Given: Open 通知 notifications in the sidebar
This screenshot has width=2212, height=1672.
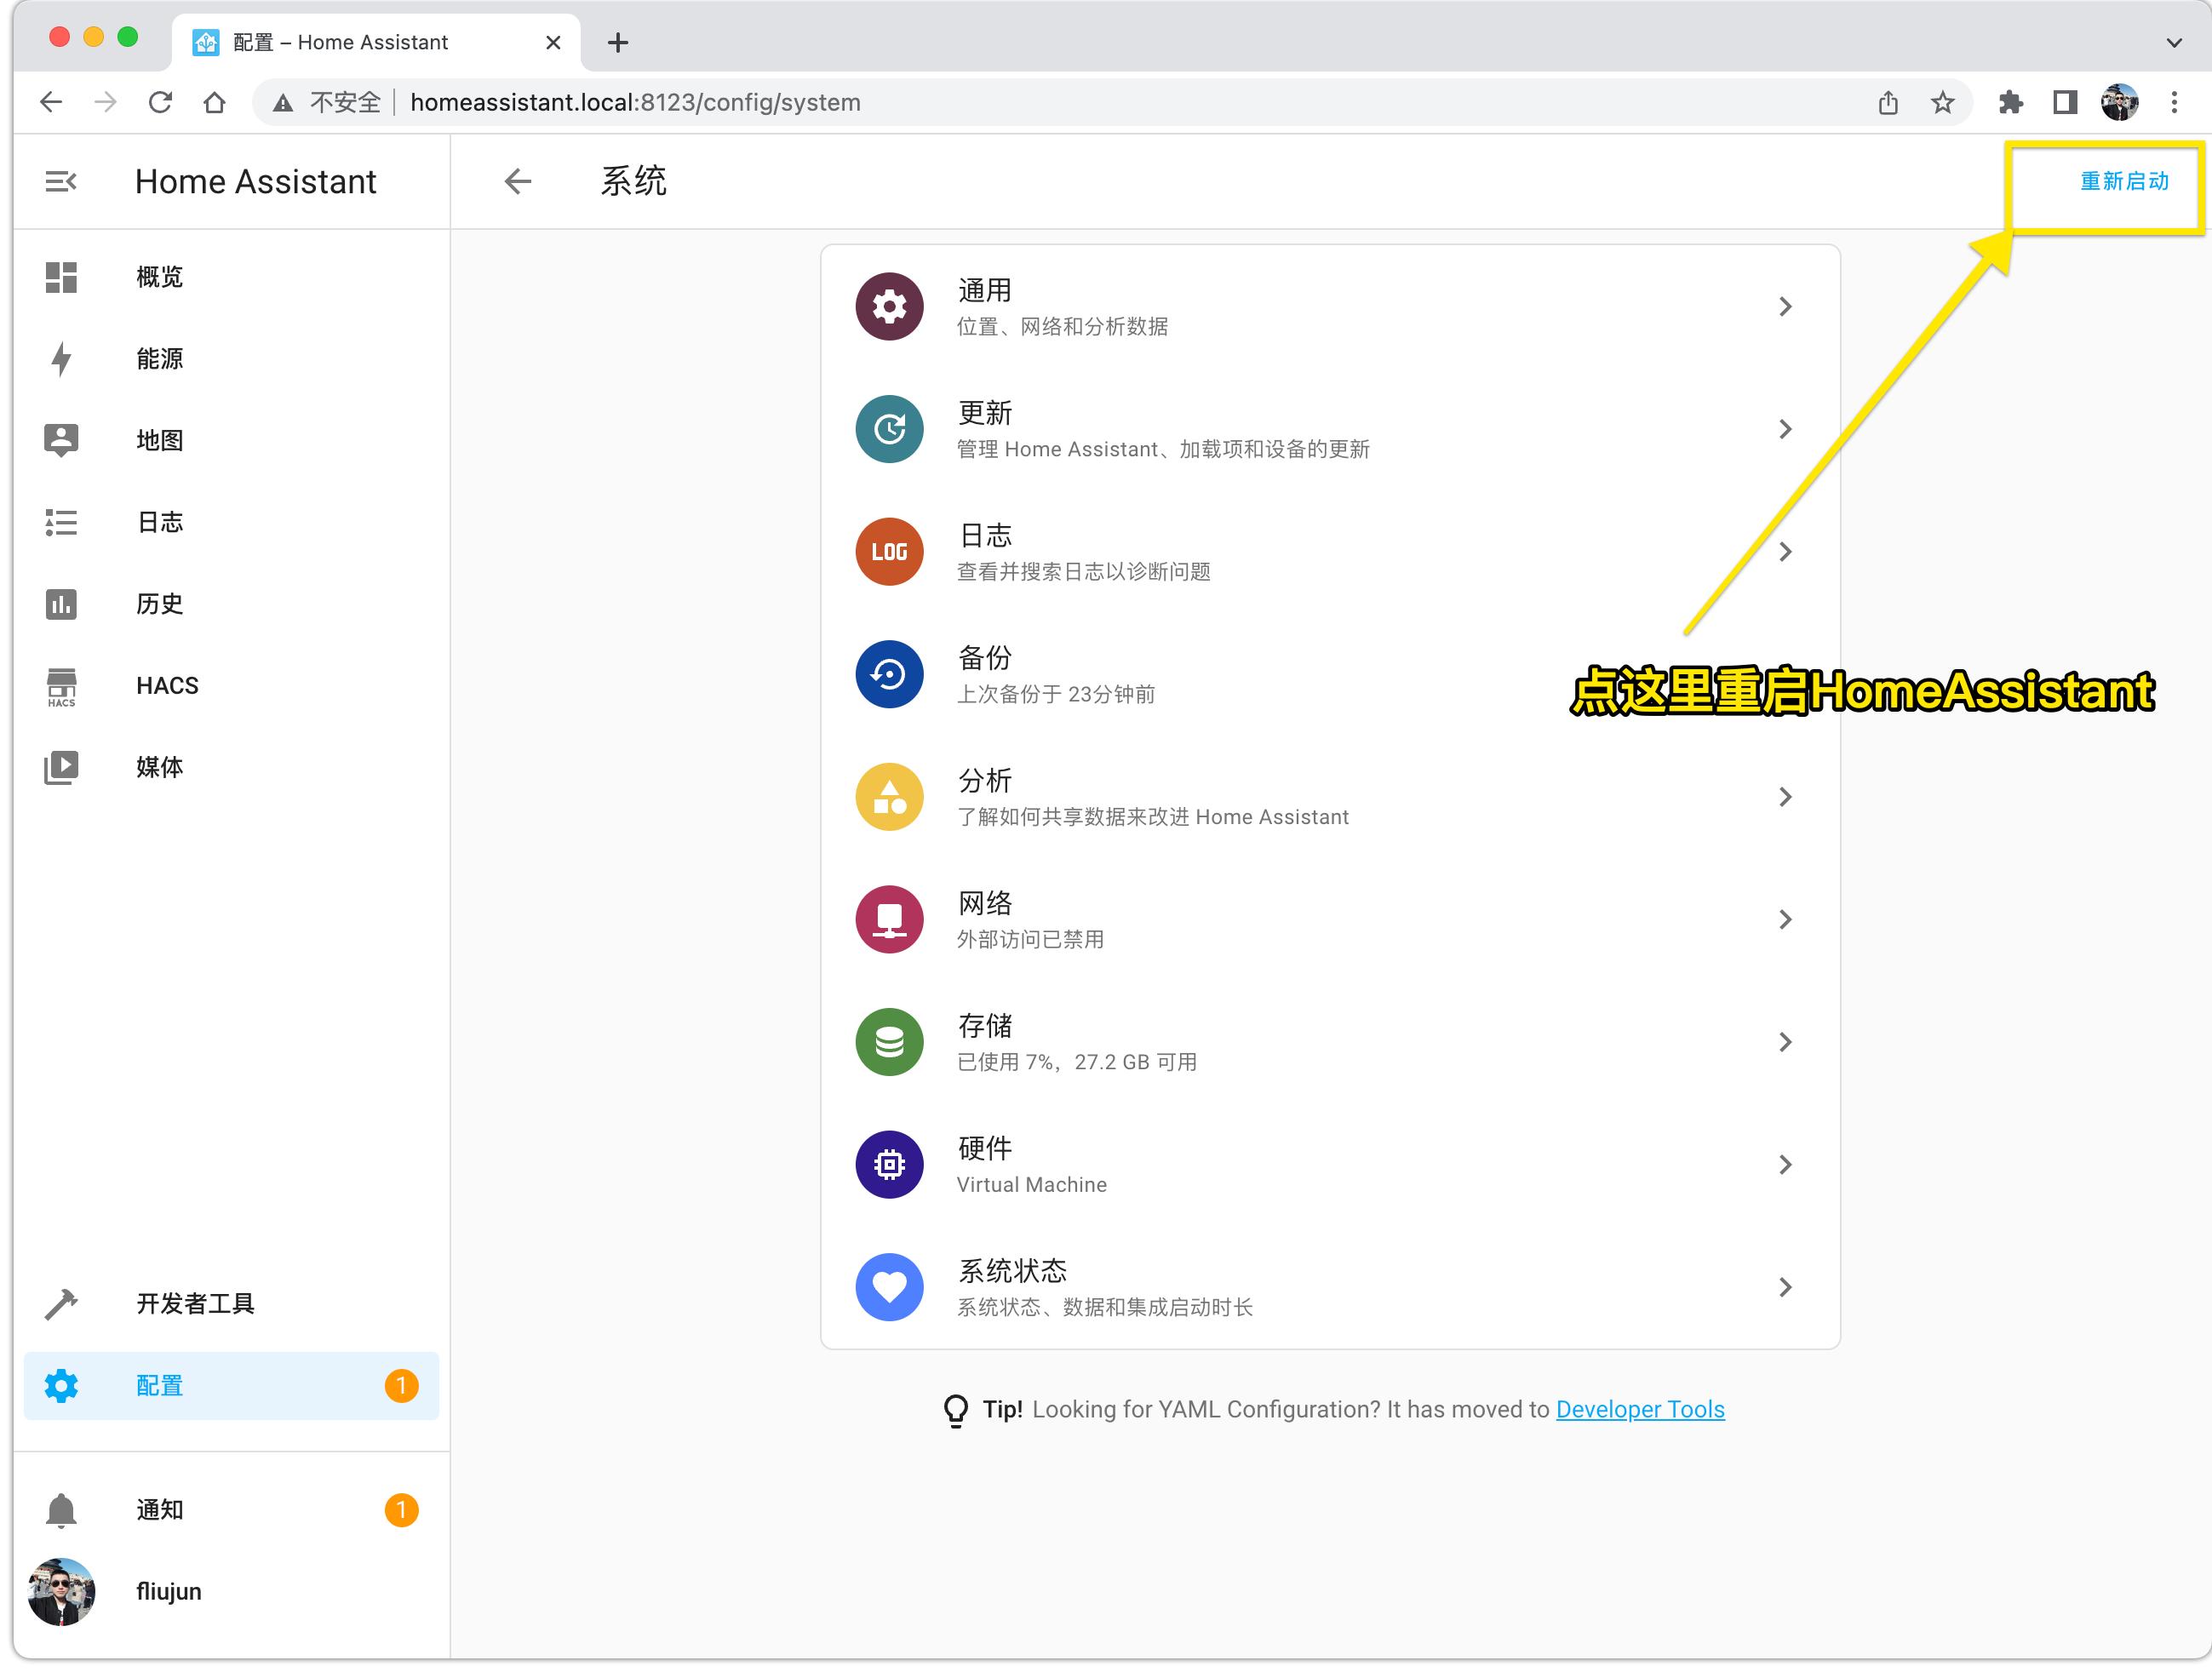Looking at the screenshot, I should coord(60,1510).
